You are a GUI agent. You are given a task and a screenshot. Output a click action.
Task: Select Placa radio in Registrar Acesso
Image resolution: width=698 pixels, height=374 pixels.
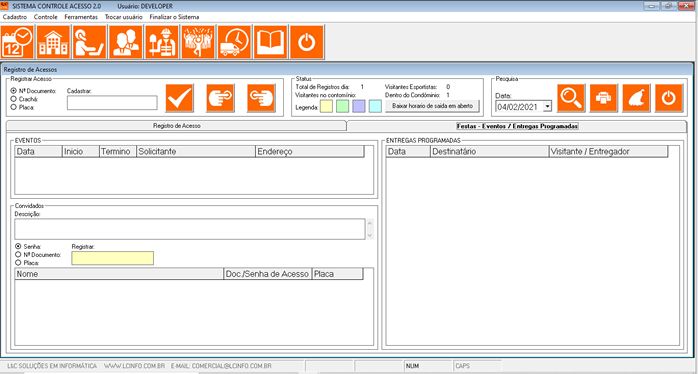(x=14, y=106)
